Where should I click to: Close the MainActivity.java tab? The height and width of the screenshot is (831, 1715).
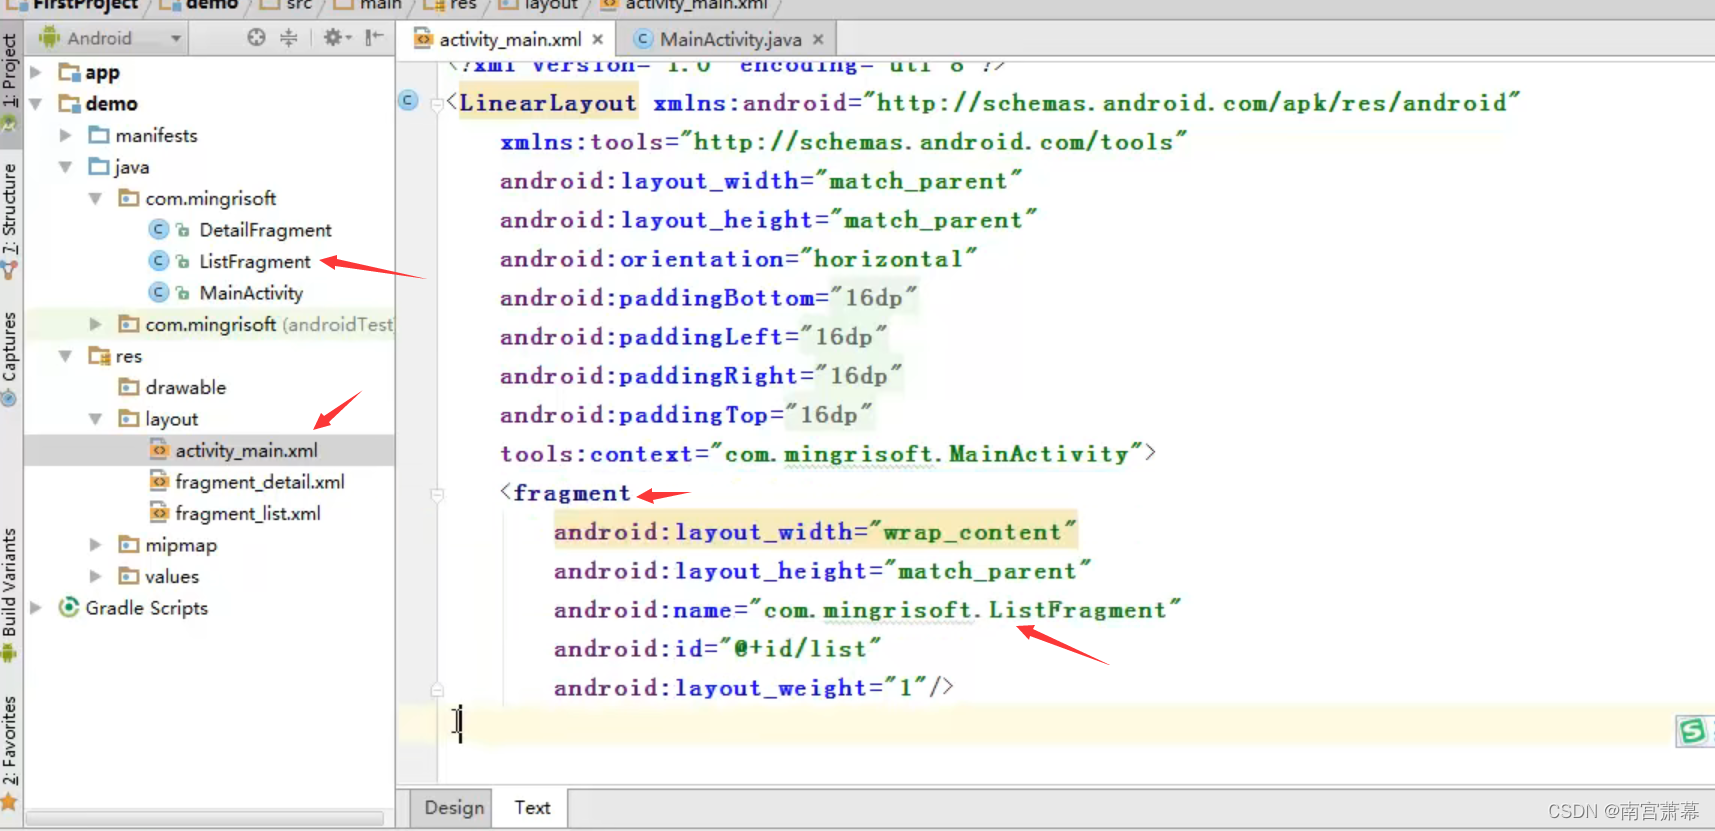[818, 39]
